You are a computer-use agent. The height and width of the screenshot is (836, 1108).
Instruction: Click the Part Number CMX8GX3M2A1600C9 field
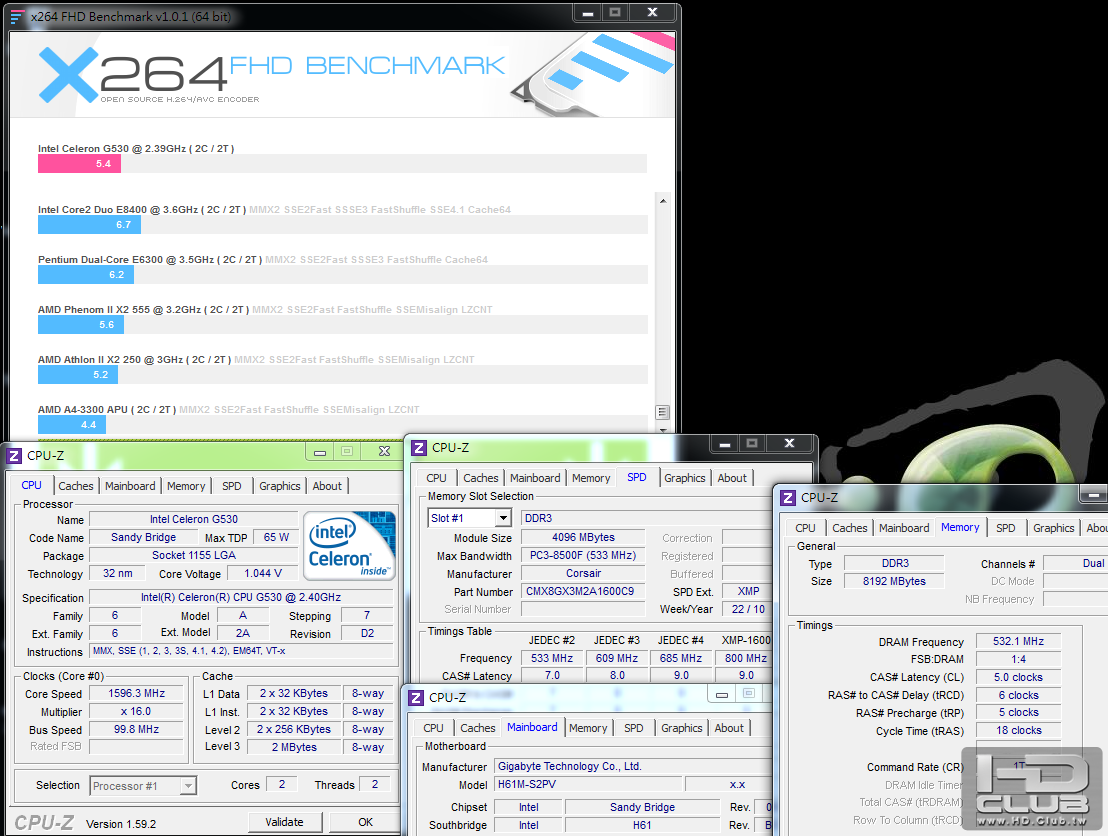[583, 591]
